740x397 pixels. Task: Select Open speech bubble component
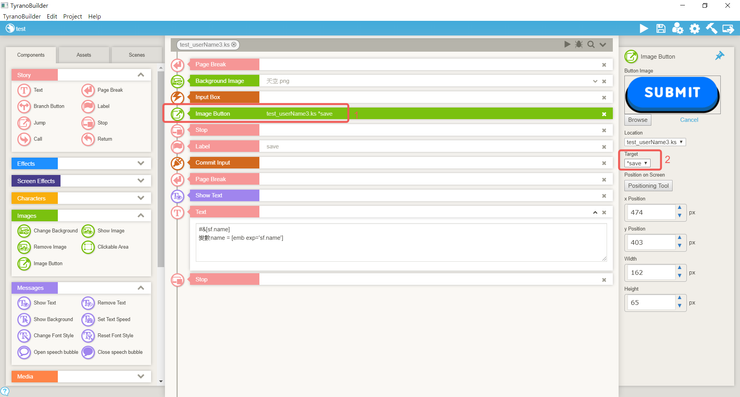tap(48, 352)
